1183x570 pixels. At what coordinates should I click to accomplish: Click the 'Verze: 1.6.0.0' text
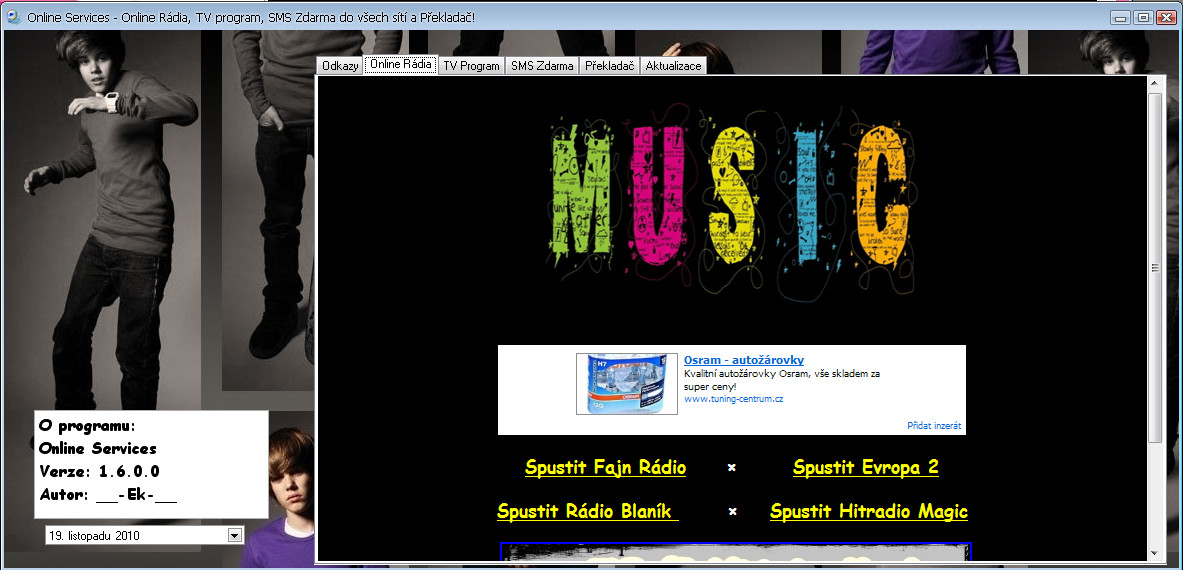(x=99, y=472)
